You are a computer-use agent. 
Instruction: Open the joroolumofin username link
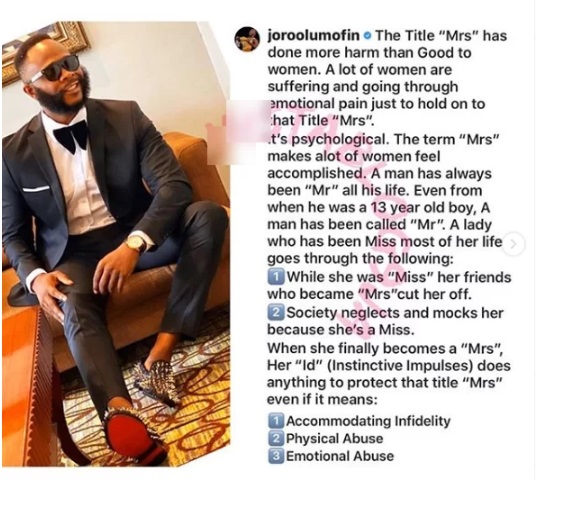click(314, 36)
